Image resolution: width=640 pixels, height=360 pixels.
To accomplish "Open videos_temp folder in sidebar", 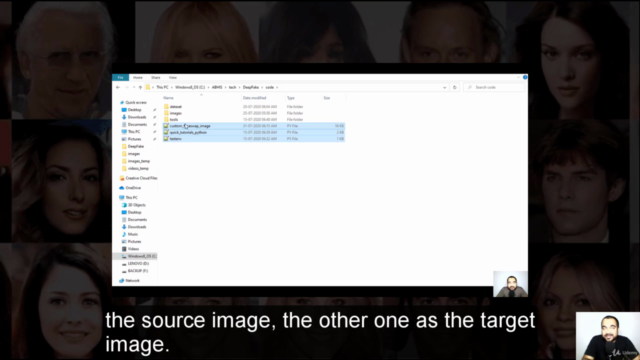I will click(x=138, y=169).
